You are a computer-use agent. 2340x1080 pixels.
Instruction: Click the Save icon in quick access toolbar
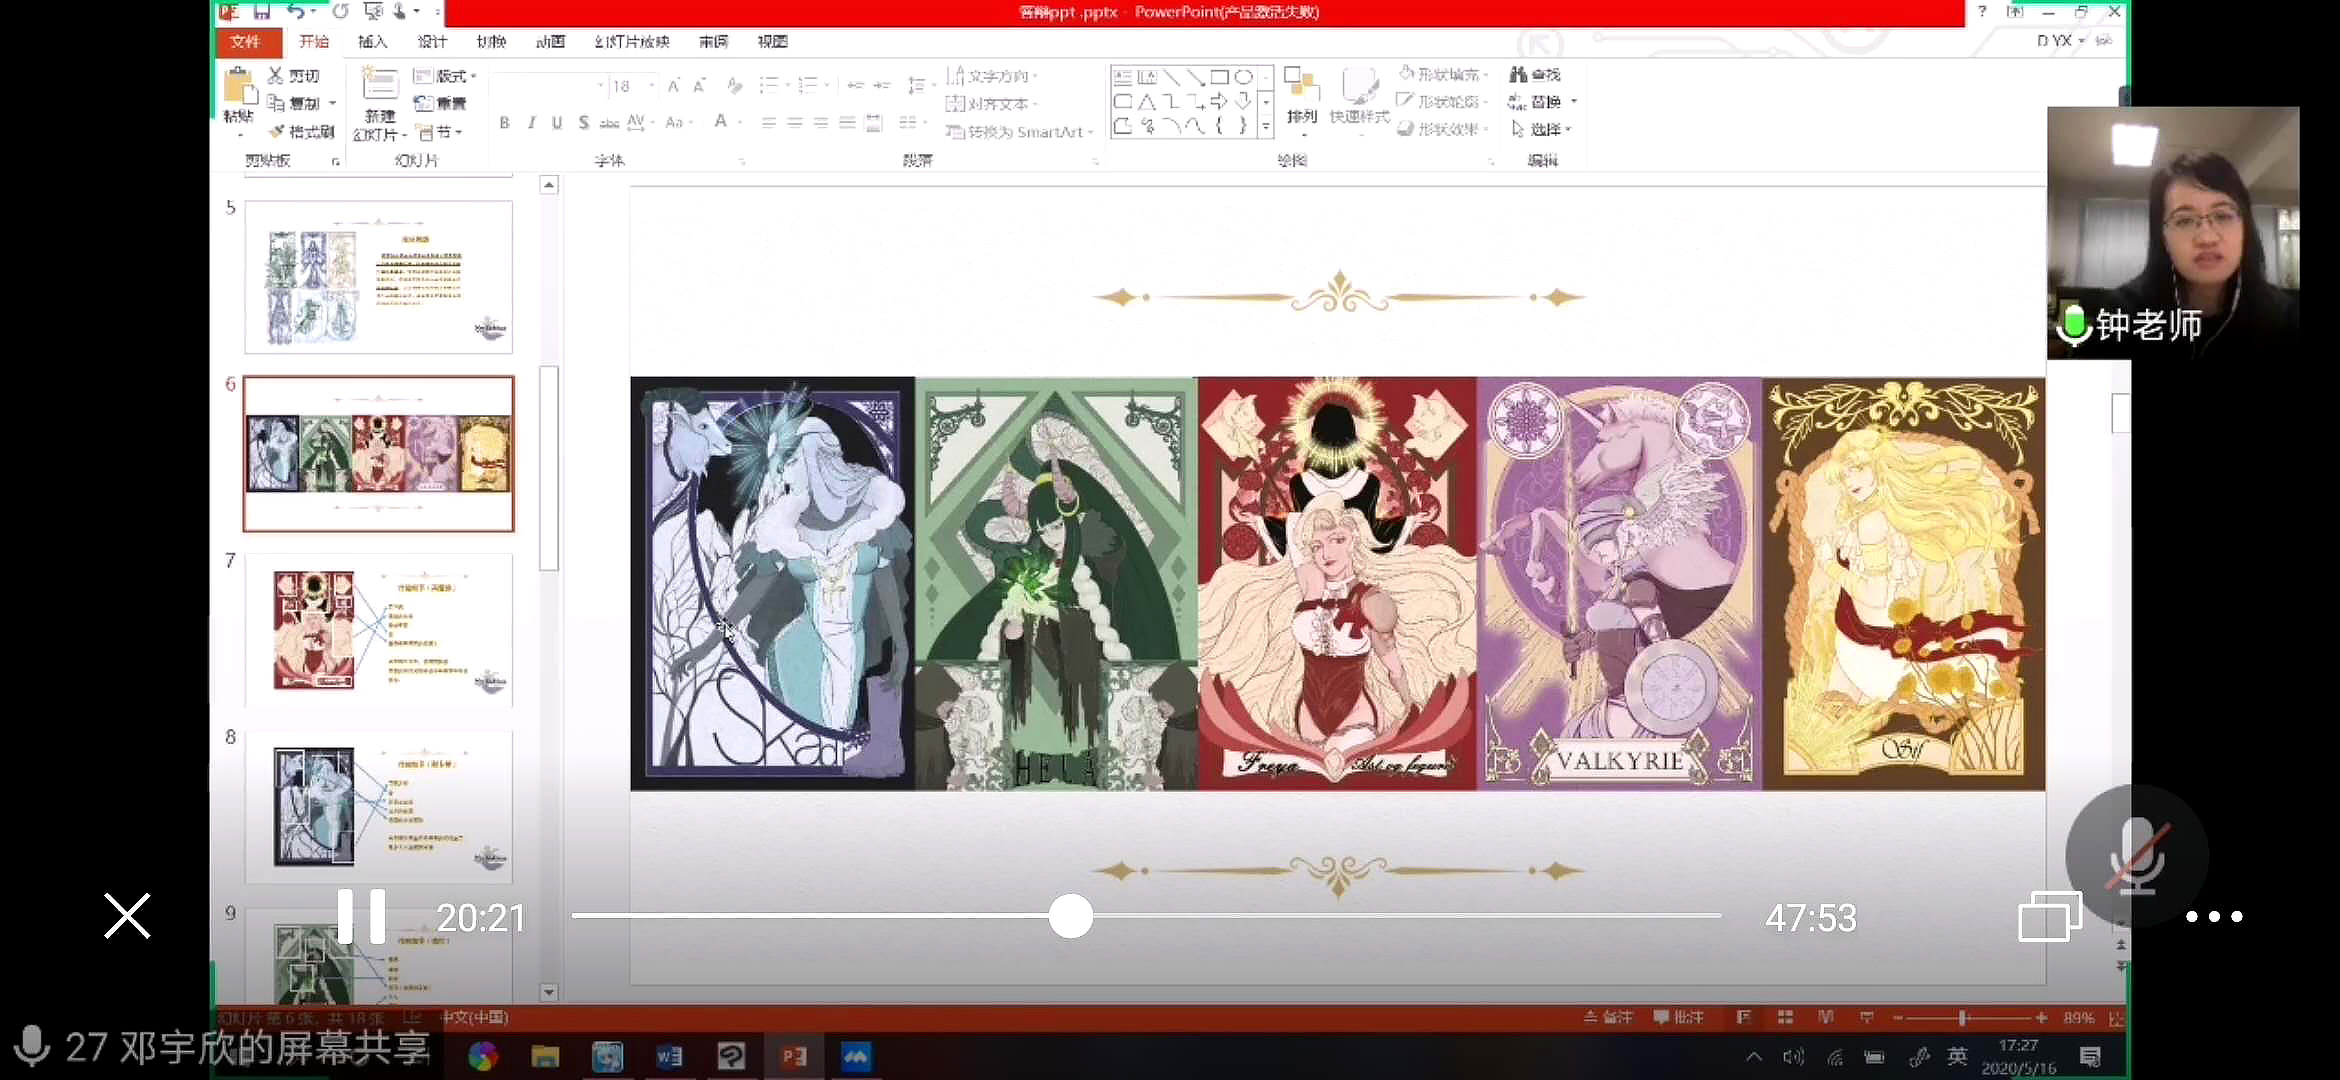click(x=263, y=12)
